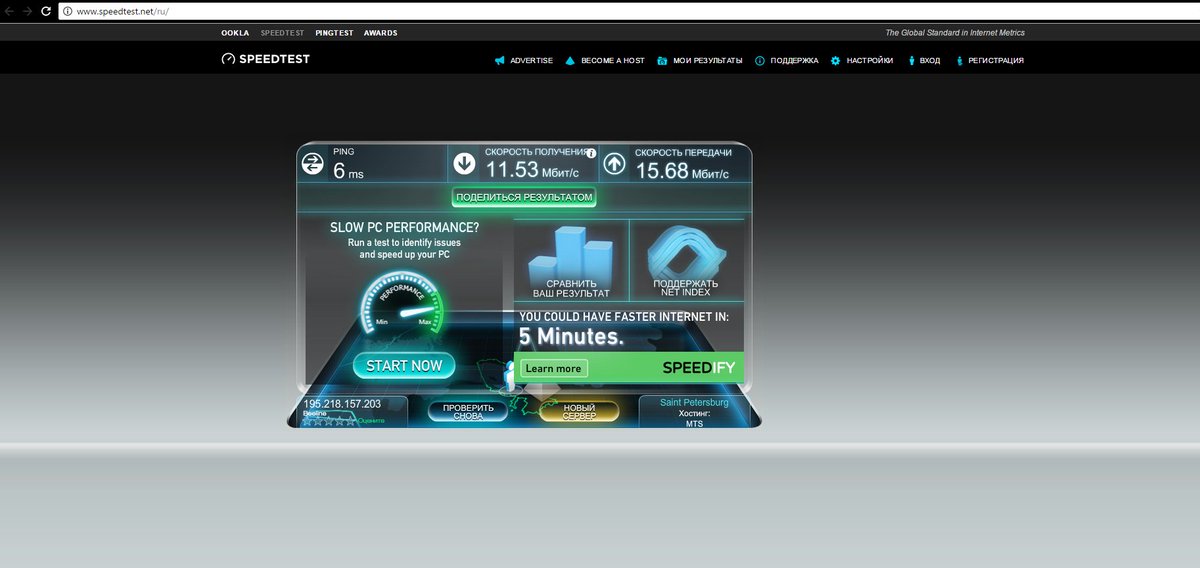Reload the page with the refresh icon
Viewport: 1200px width, 568px height.
tap(46, 10)
